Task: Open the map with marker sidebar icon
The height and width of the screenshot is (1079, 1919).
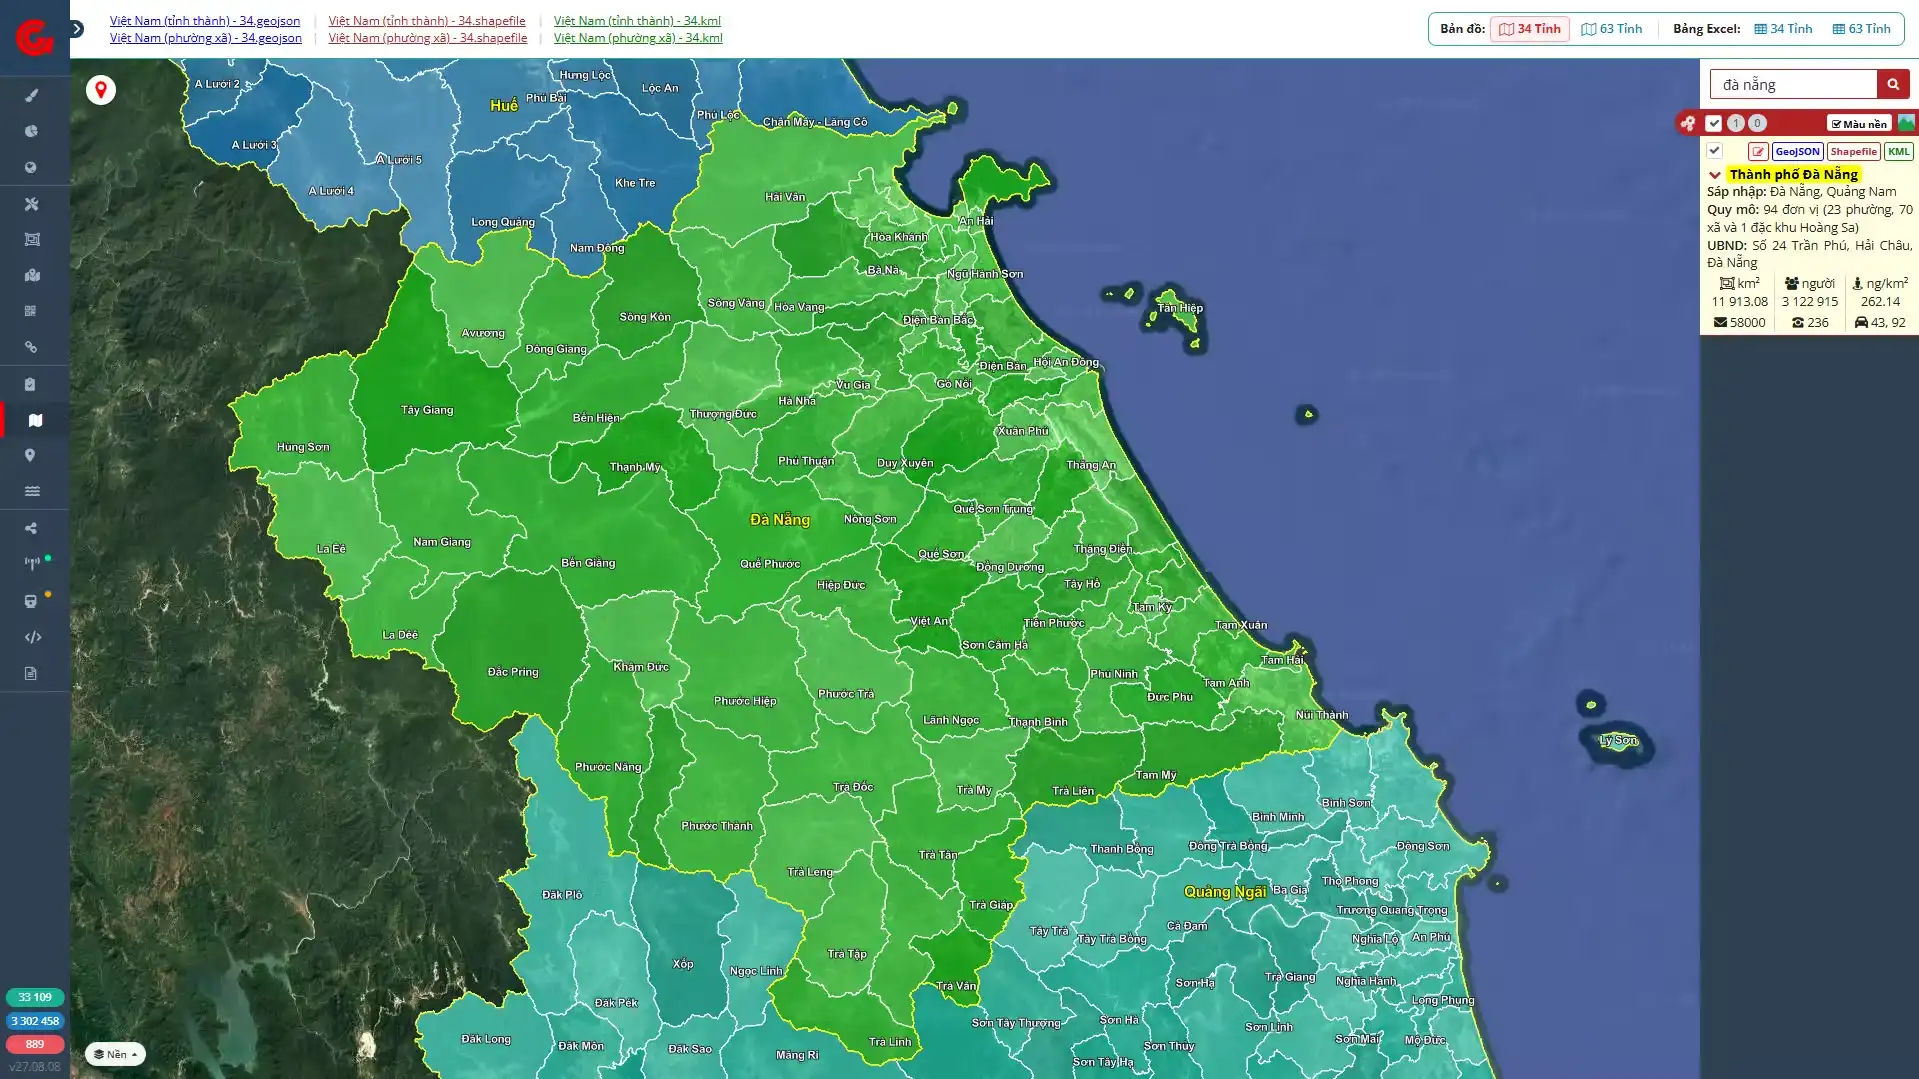Action: click(x=31, y=275)
